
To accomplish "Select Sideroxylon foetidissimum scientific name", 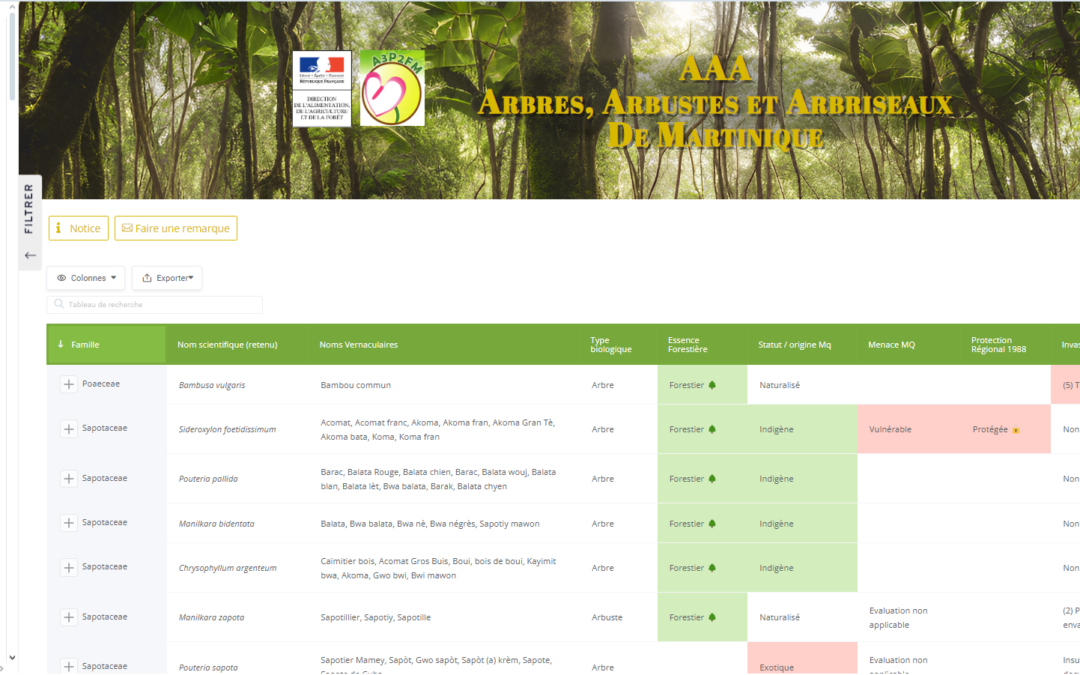I will 227,429.
